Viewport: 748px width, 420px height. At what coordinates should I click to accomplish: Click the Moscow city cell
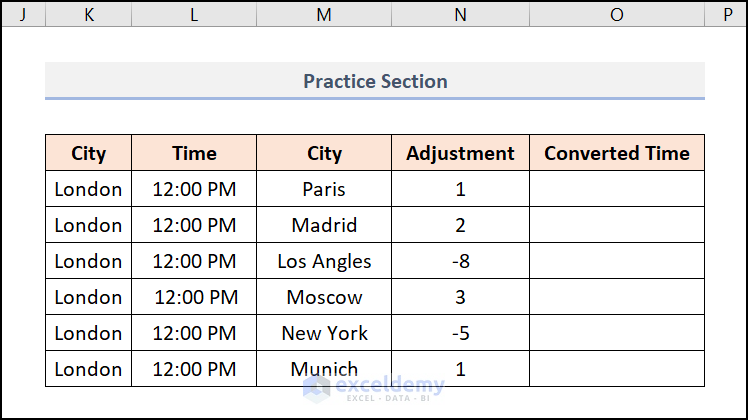pyautogui.click(x=324, y=297)
